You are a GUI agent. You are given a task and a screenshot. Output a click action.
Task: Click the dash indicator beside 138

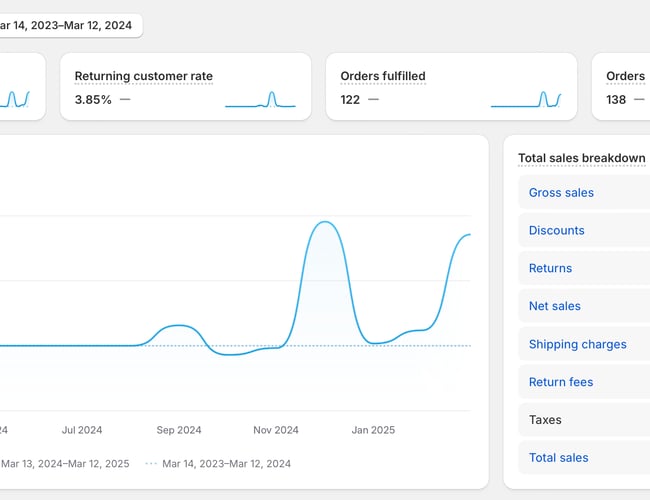pos(638,99)
